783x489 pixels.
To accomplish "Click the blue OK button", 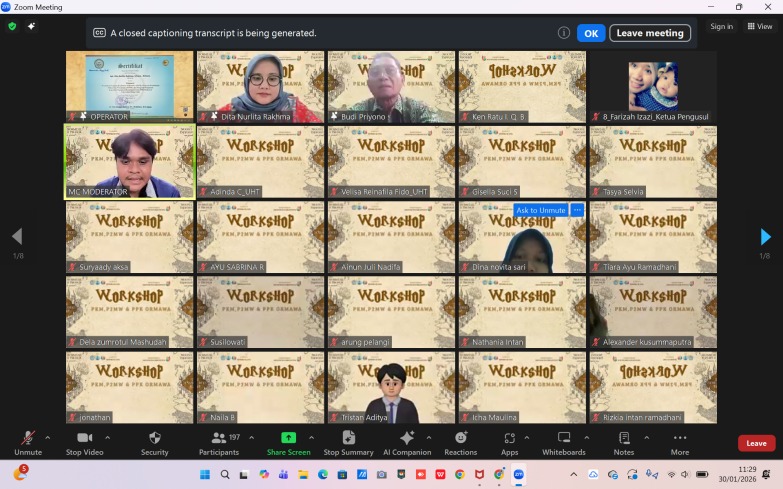I will [590, 33].
